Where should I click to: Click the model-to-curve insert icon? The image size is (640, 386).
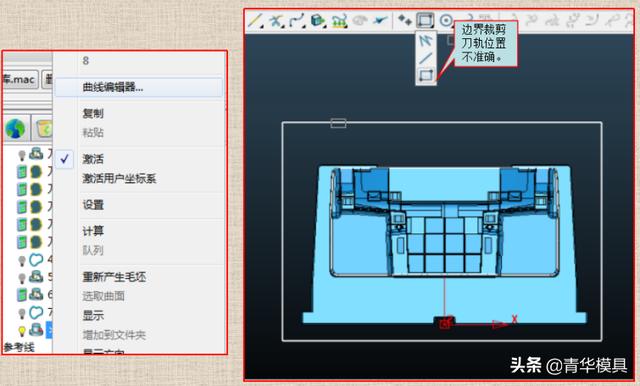click(318, 20)
